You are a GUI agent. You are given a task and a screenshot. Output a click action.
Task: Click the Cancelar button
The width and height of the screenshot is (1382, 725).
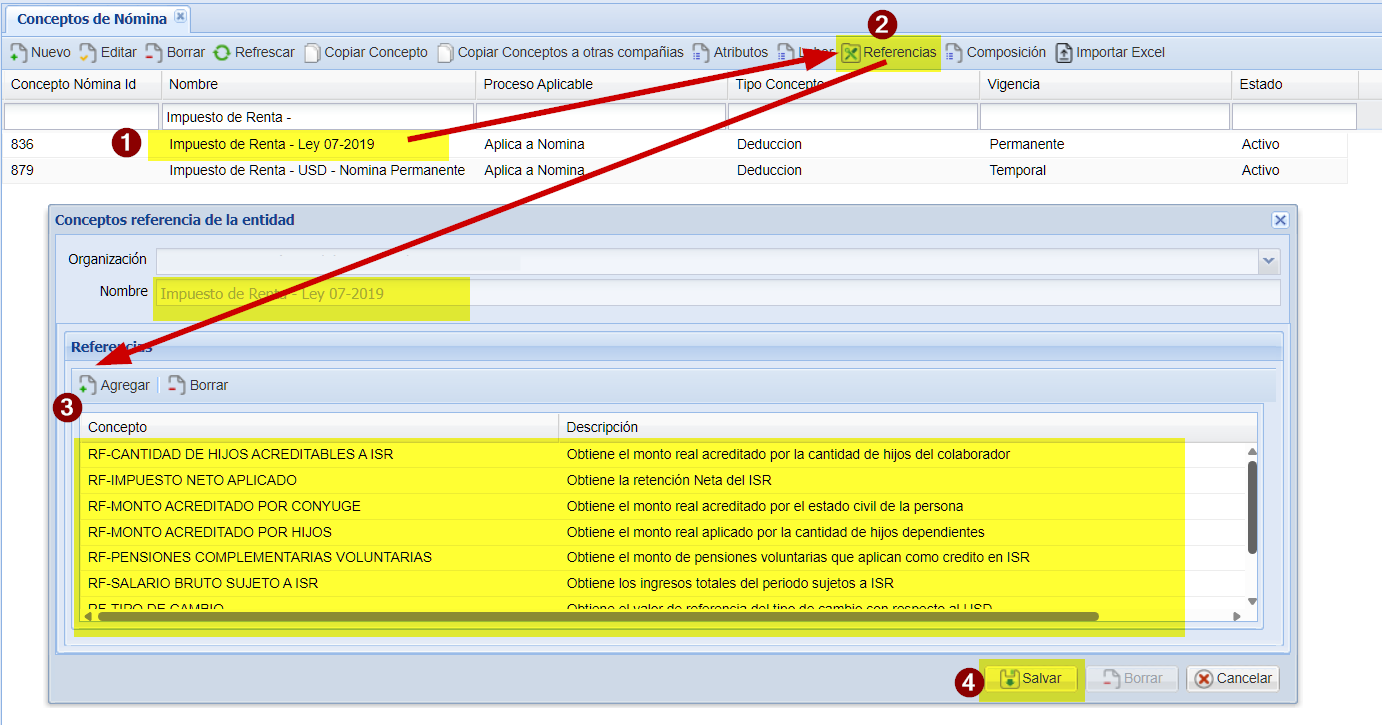coord(1232,678)
